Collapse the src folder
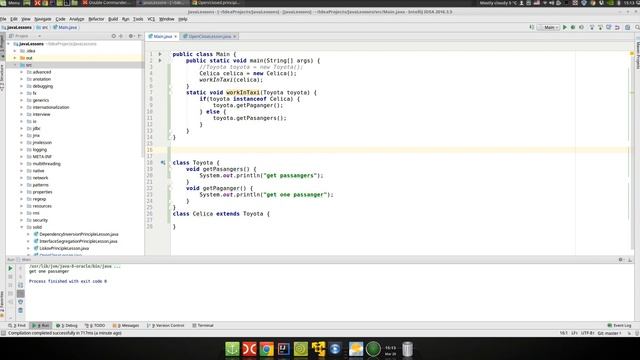The height and width of the screenshot is (360, 640). point(15,65)
